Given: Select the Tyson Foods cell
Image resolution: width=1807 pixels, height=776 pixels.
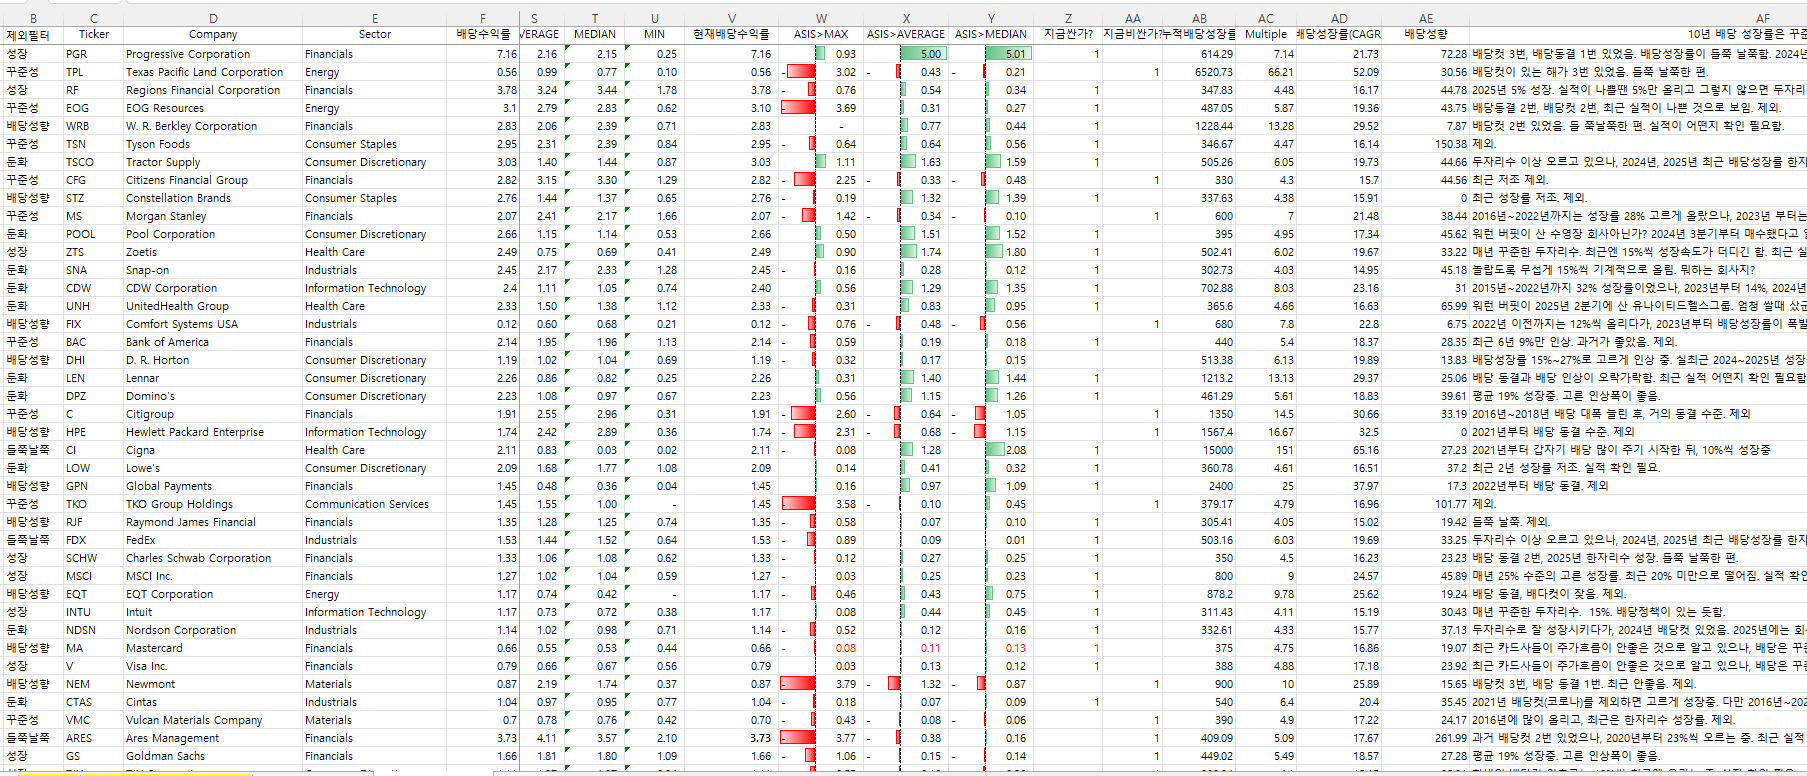Looking at the screenshot, I should pos(213,144).
